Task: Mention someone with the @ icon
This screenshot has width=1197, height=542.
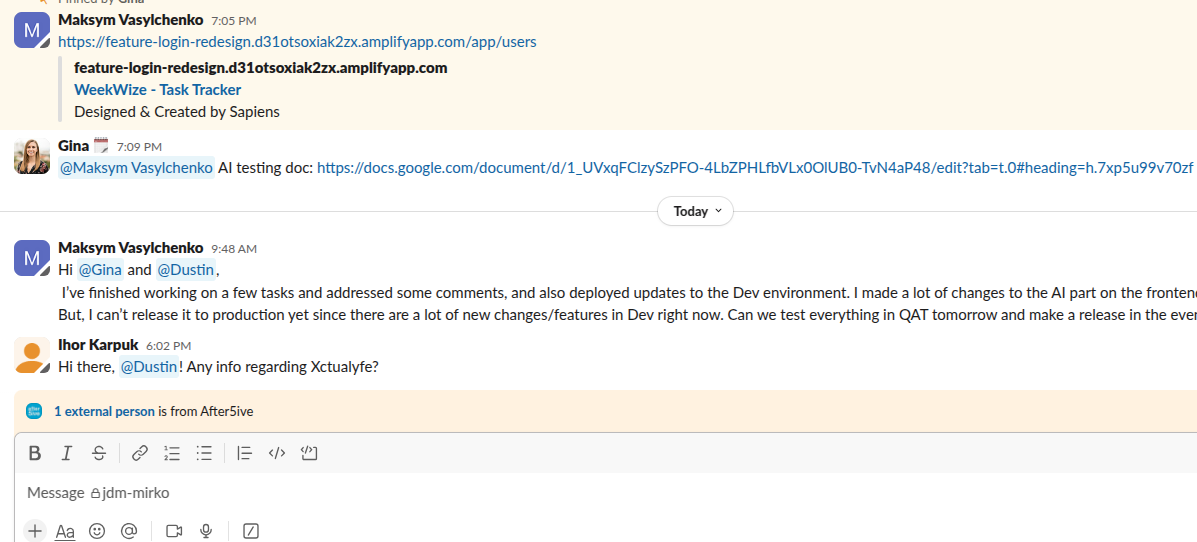Action: [129, 531]
